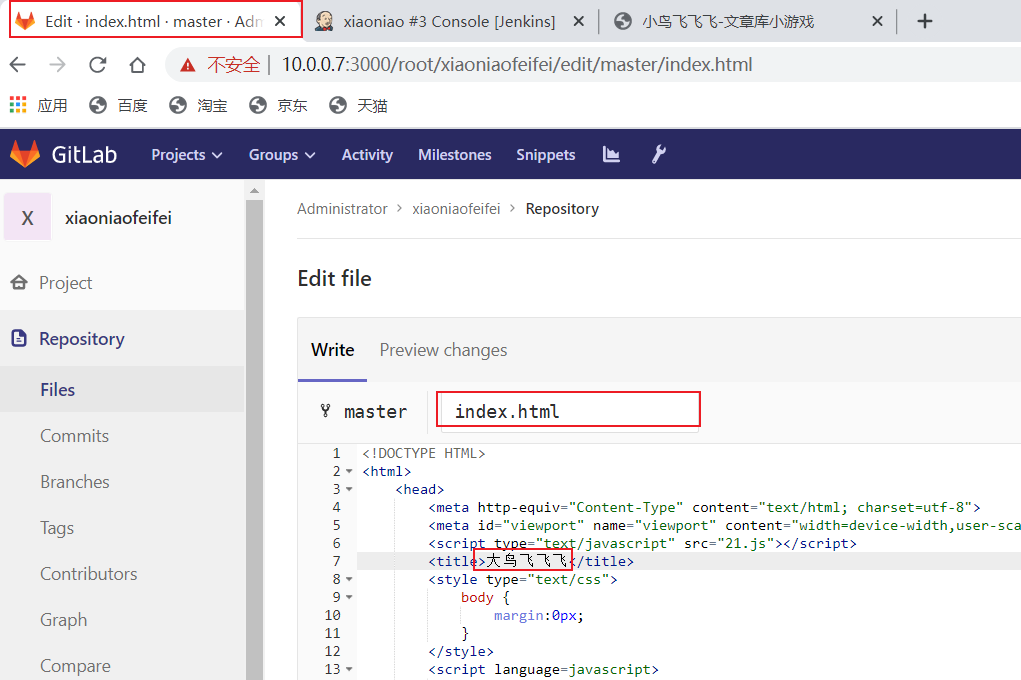Open a new browser tab
Image resolution: width=1021 pixels, height=680 pixels.
click(924, 21)
